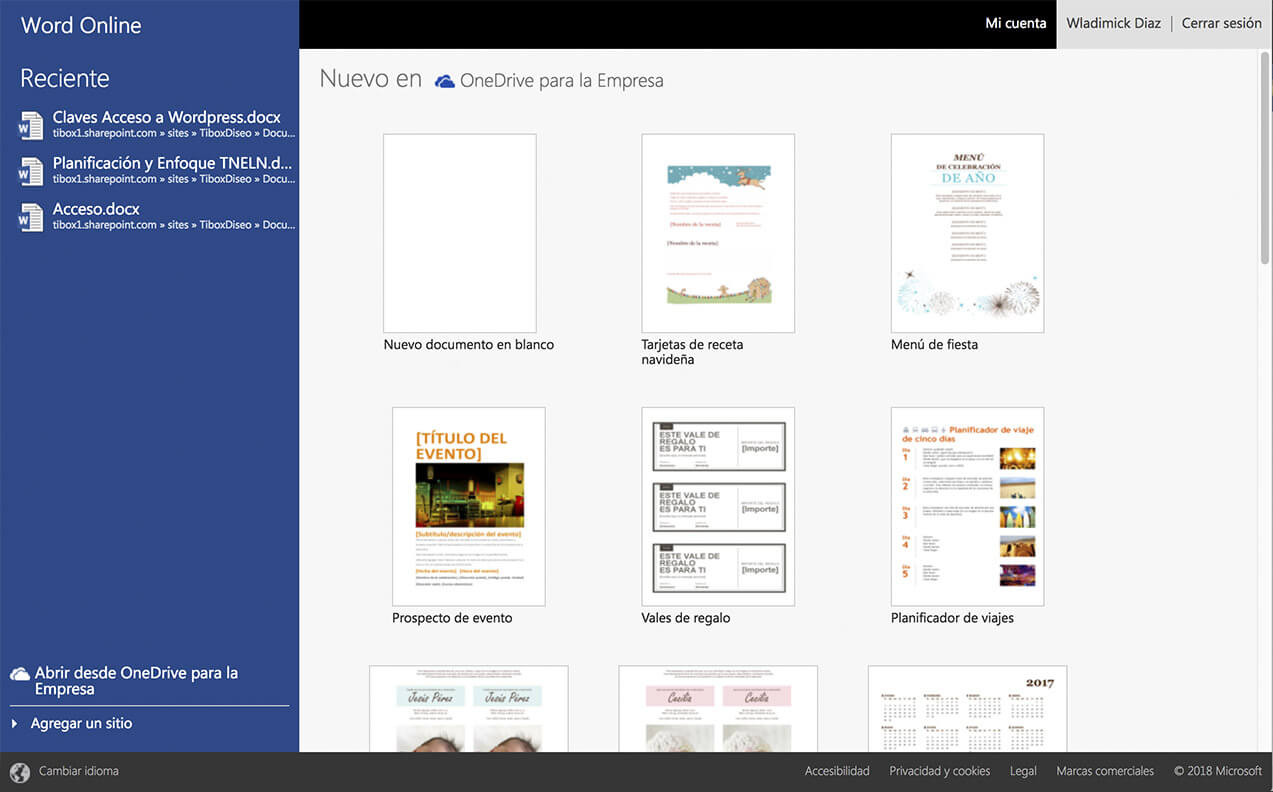This screenshot has height=792, width=1273.
Task: Click the Word icon beside Claves Acceso a Wordpress.docx
Action: tap(30, 126)
